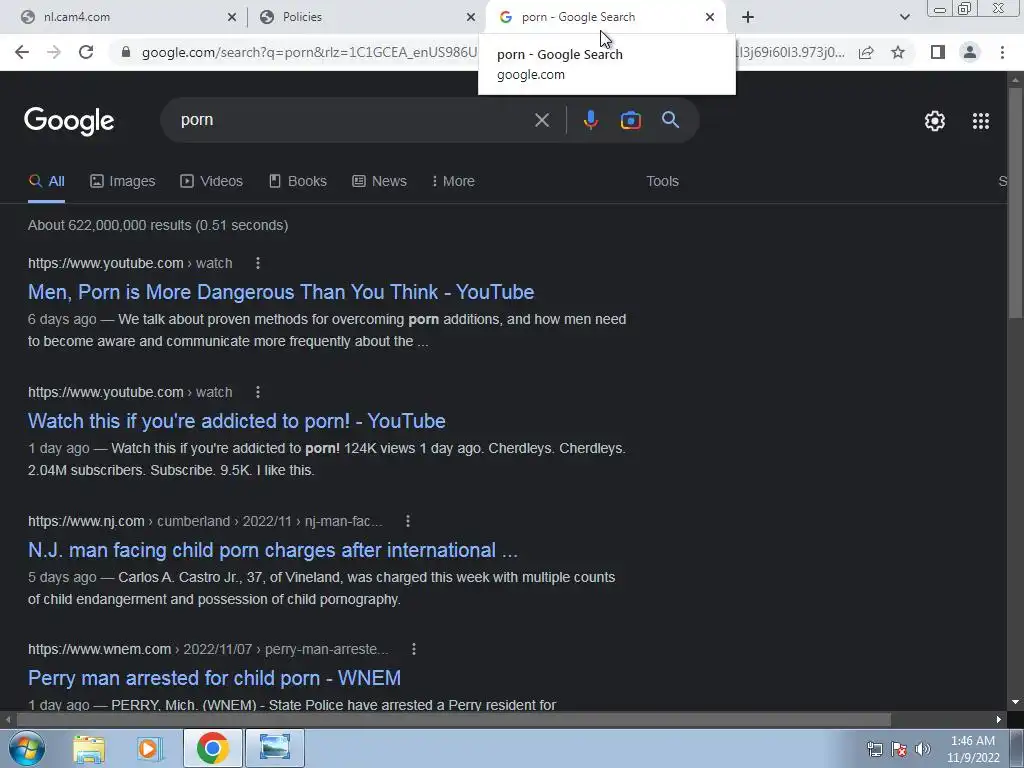The image size is (1024, 768).
Task: Open a new tab with the plus button
Action: pos(748,18)
